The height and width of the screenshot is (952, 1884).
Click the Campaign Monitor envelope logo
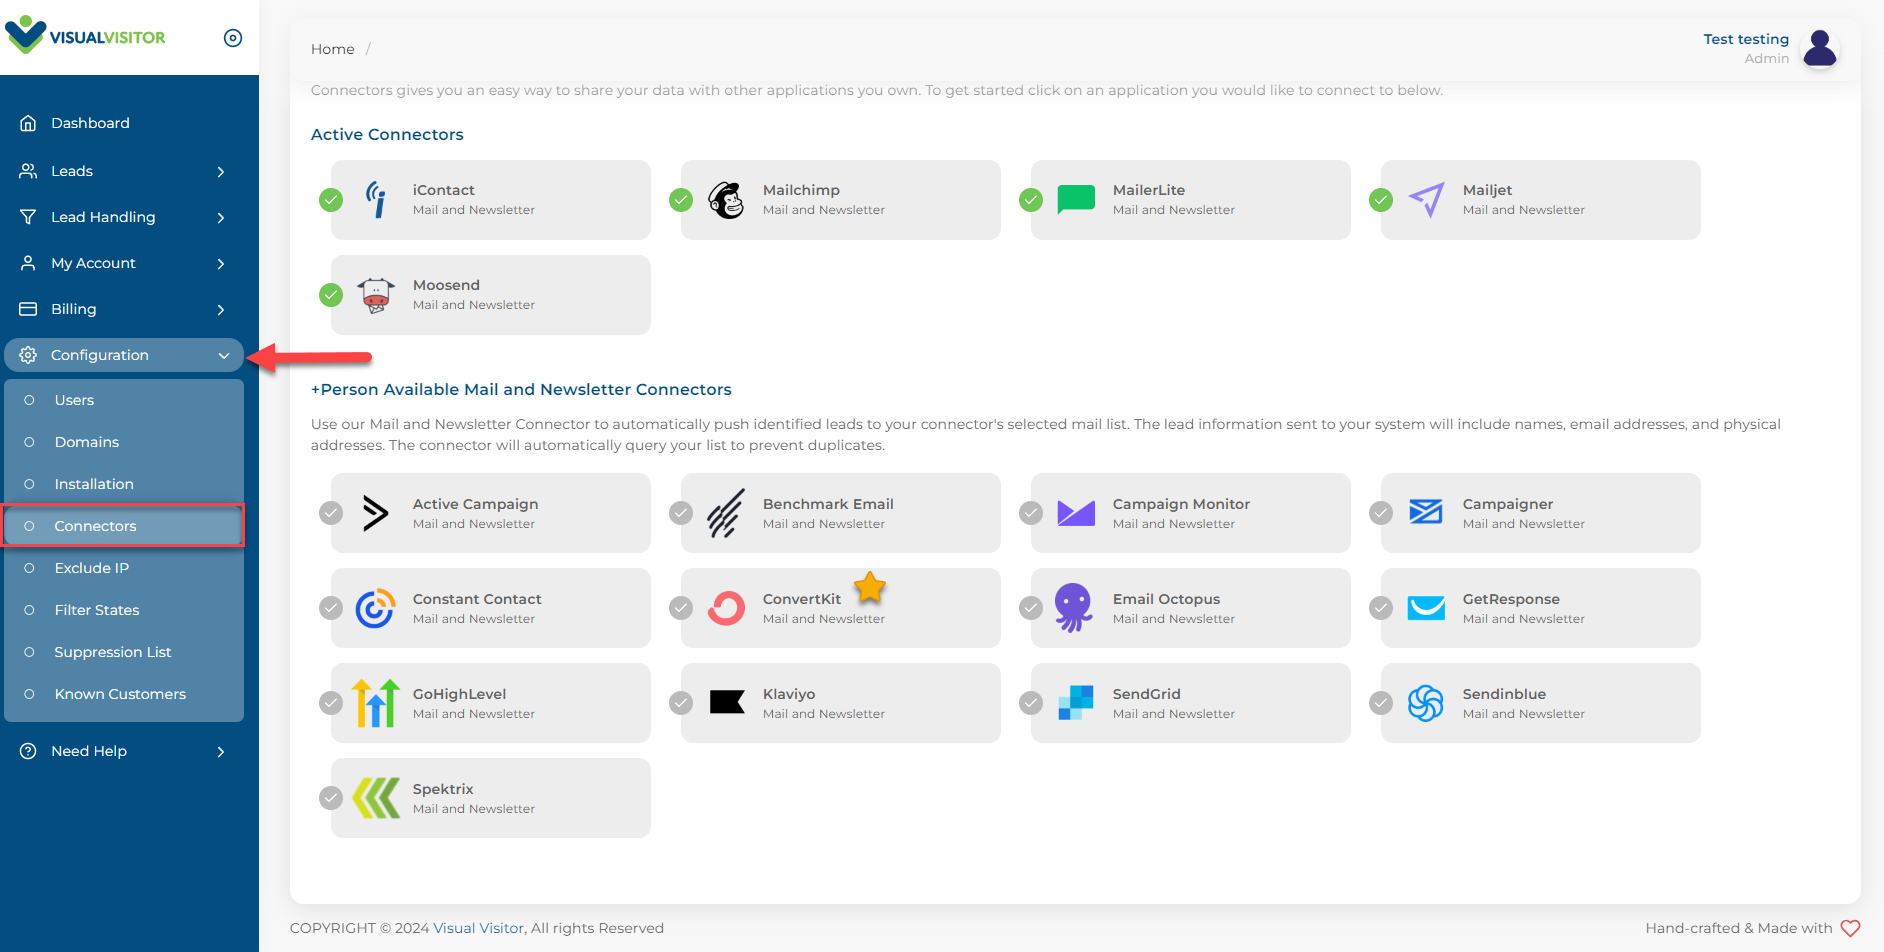coord(1076,513)
